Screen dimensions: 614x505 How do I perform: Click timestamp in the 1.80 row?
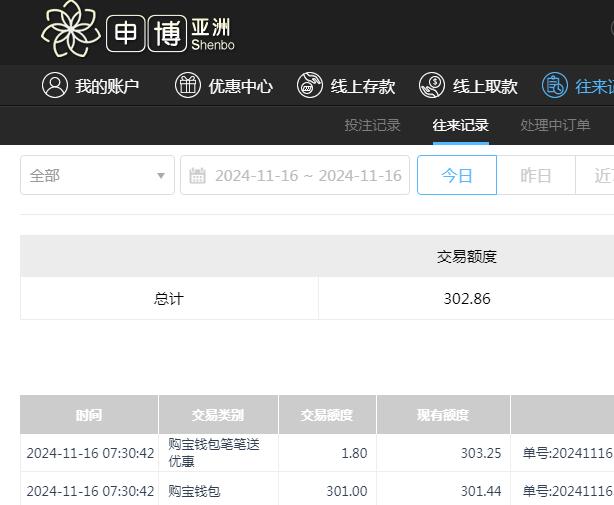click(x=90, y=453)
